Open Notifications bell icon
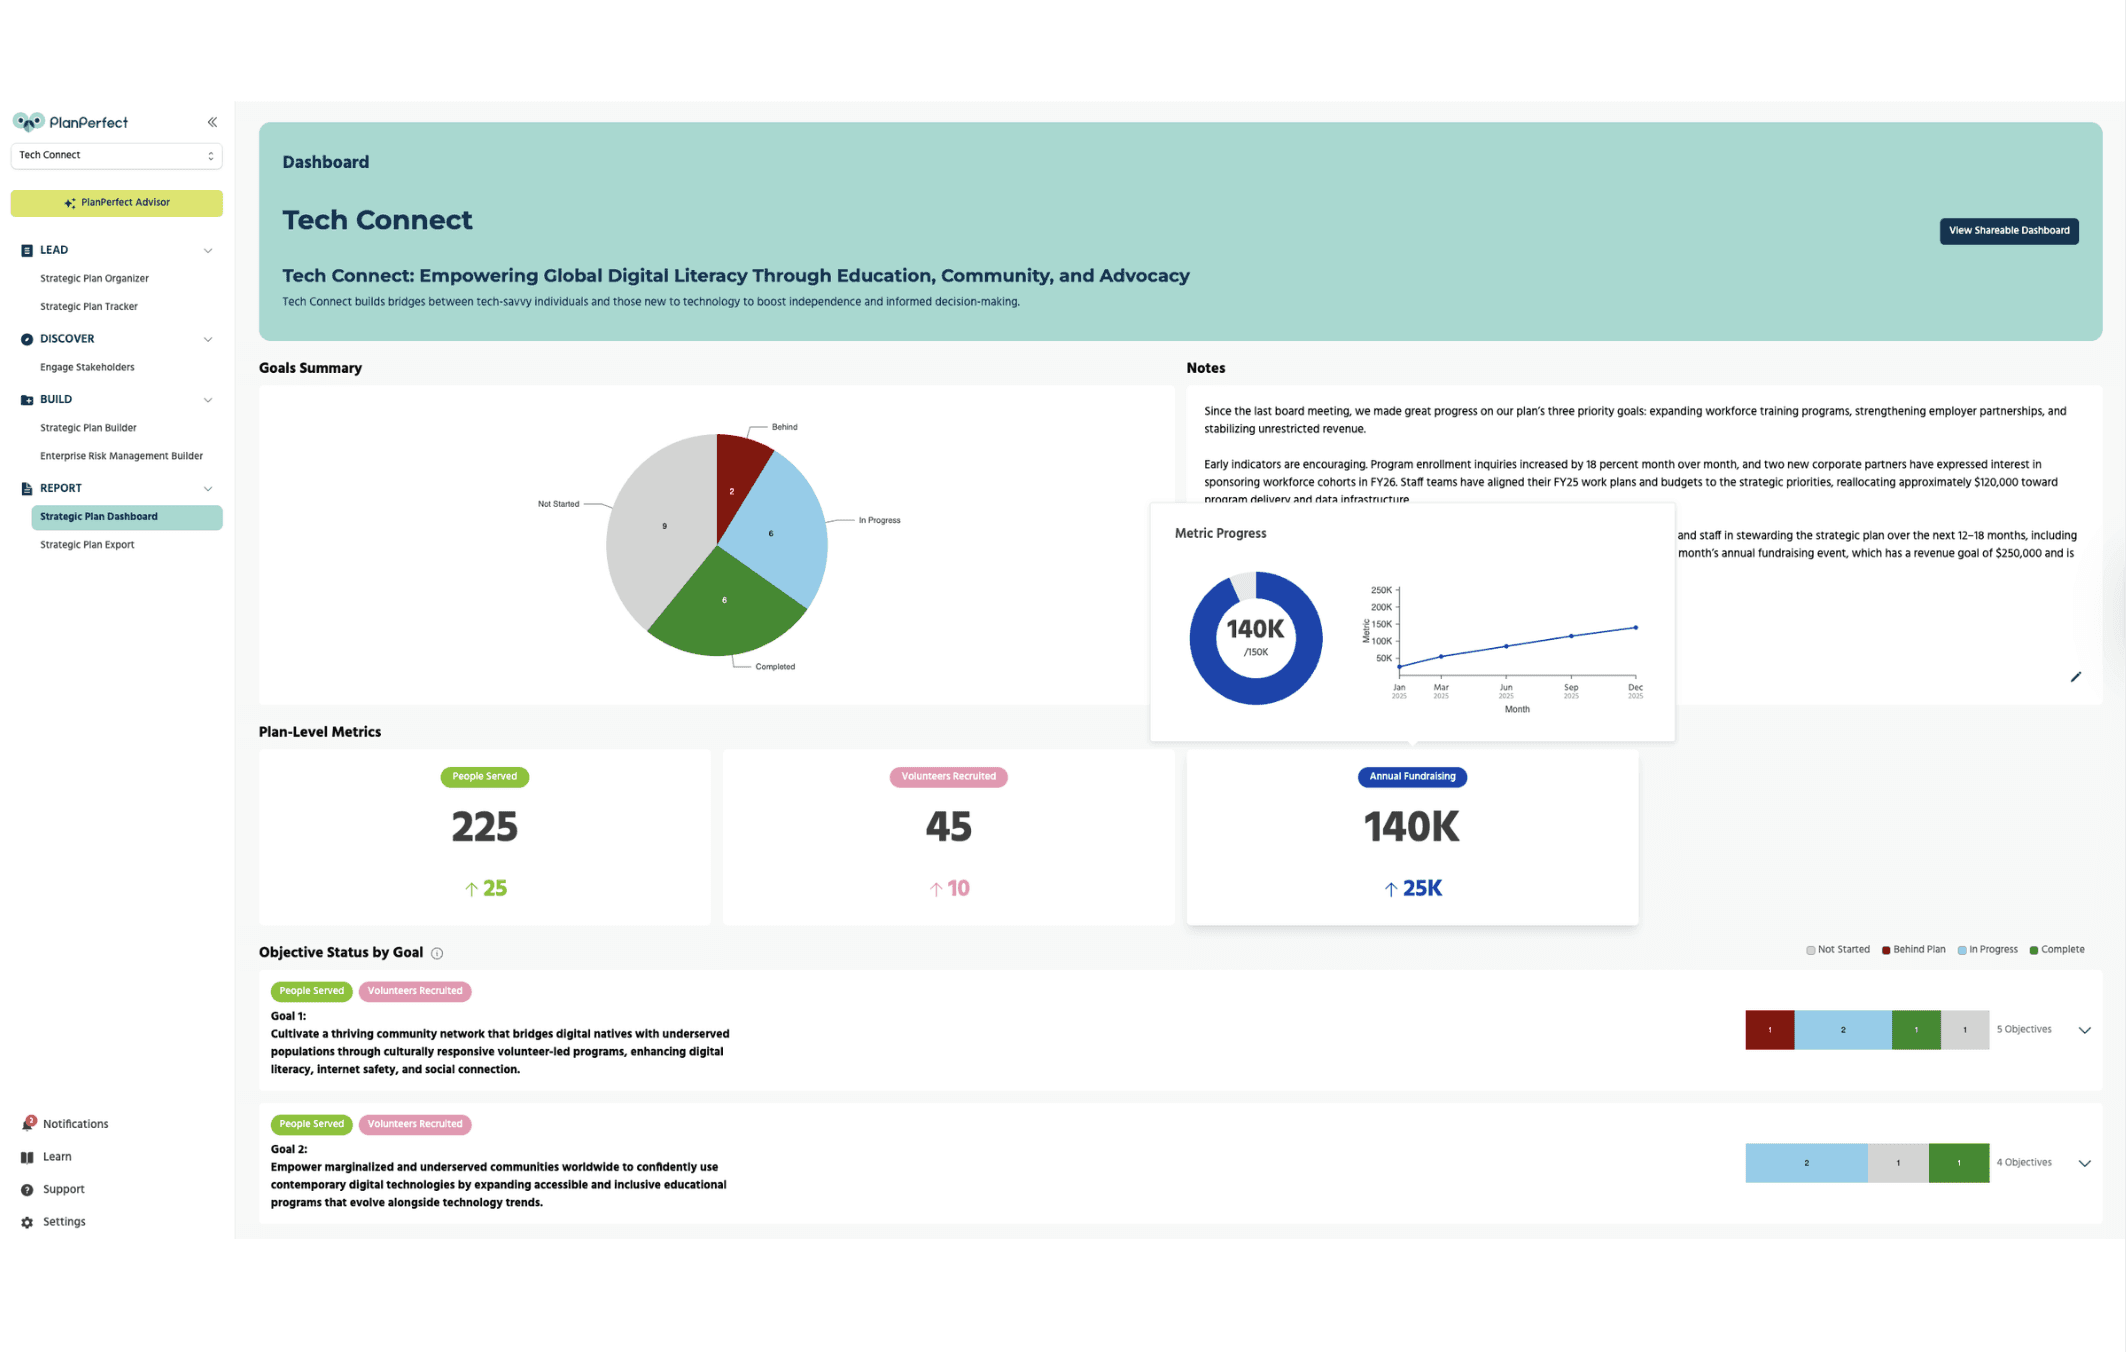The image size is (2126, 1352). point(27,1124)
